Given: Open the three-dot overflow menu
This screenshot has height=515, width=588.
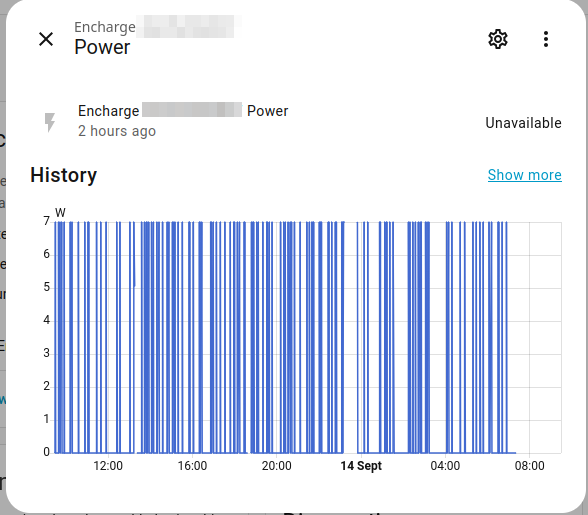Looking at the screenshot, I should pos(546,39).
